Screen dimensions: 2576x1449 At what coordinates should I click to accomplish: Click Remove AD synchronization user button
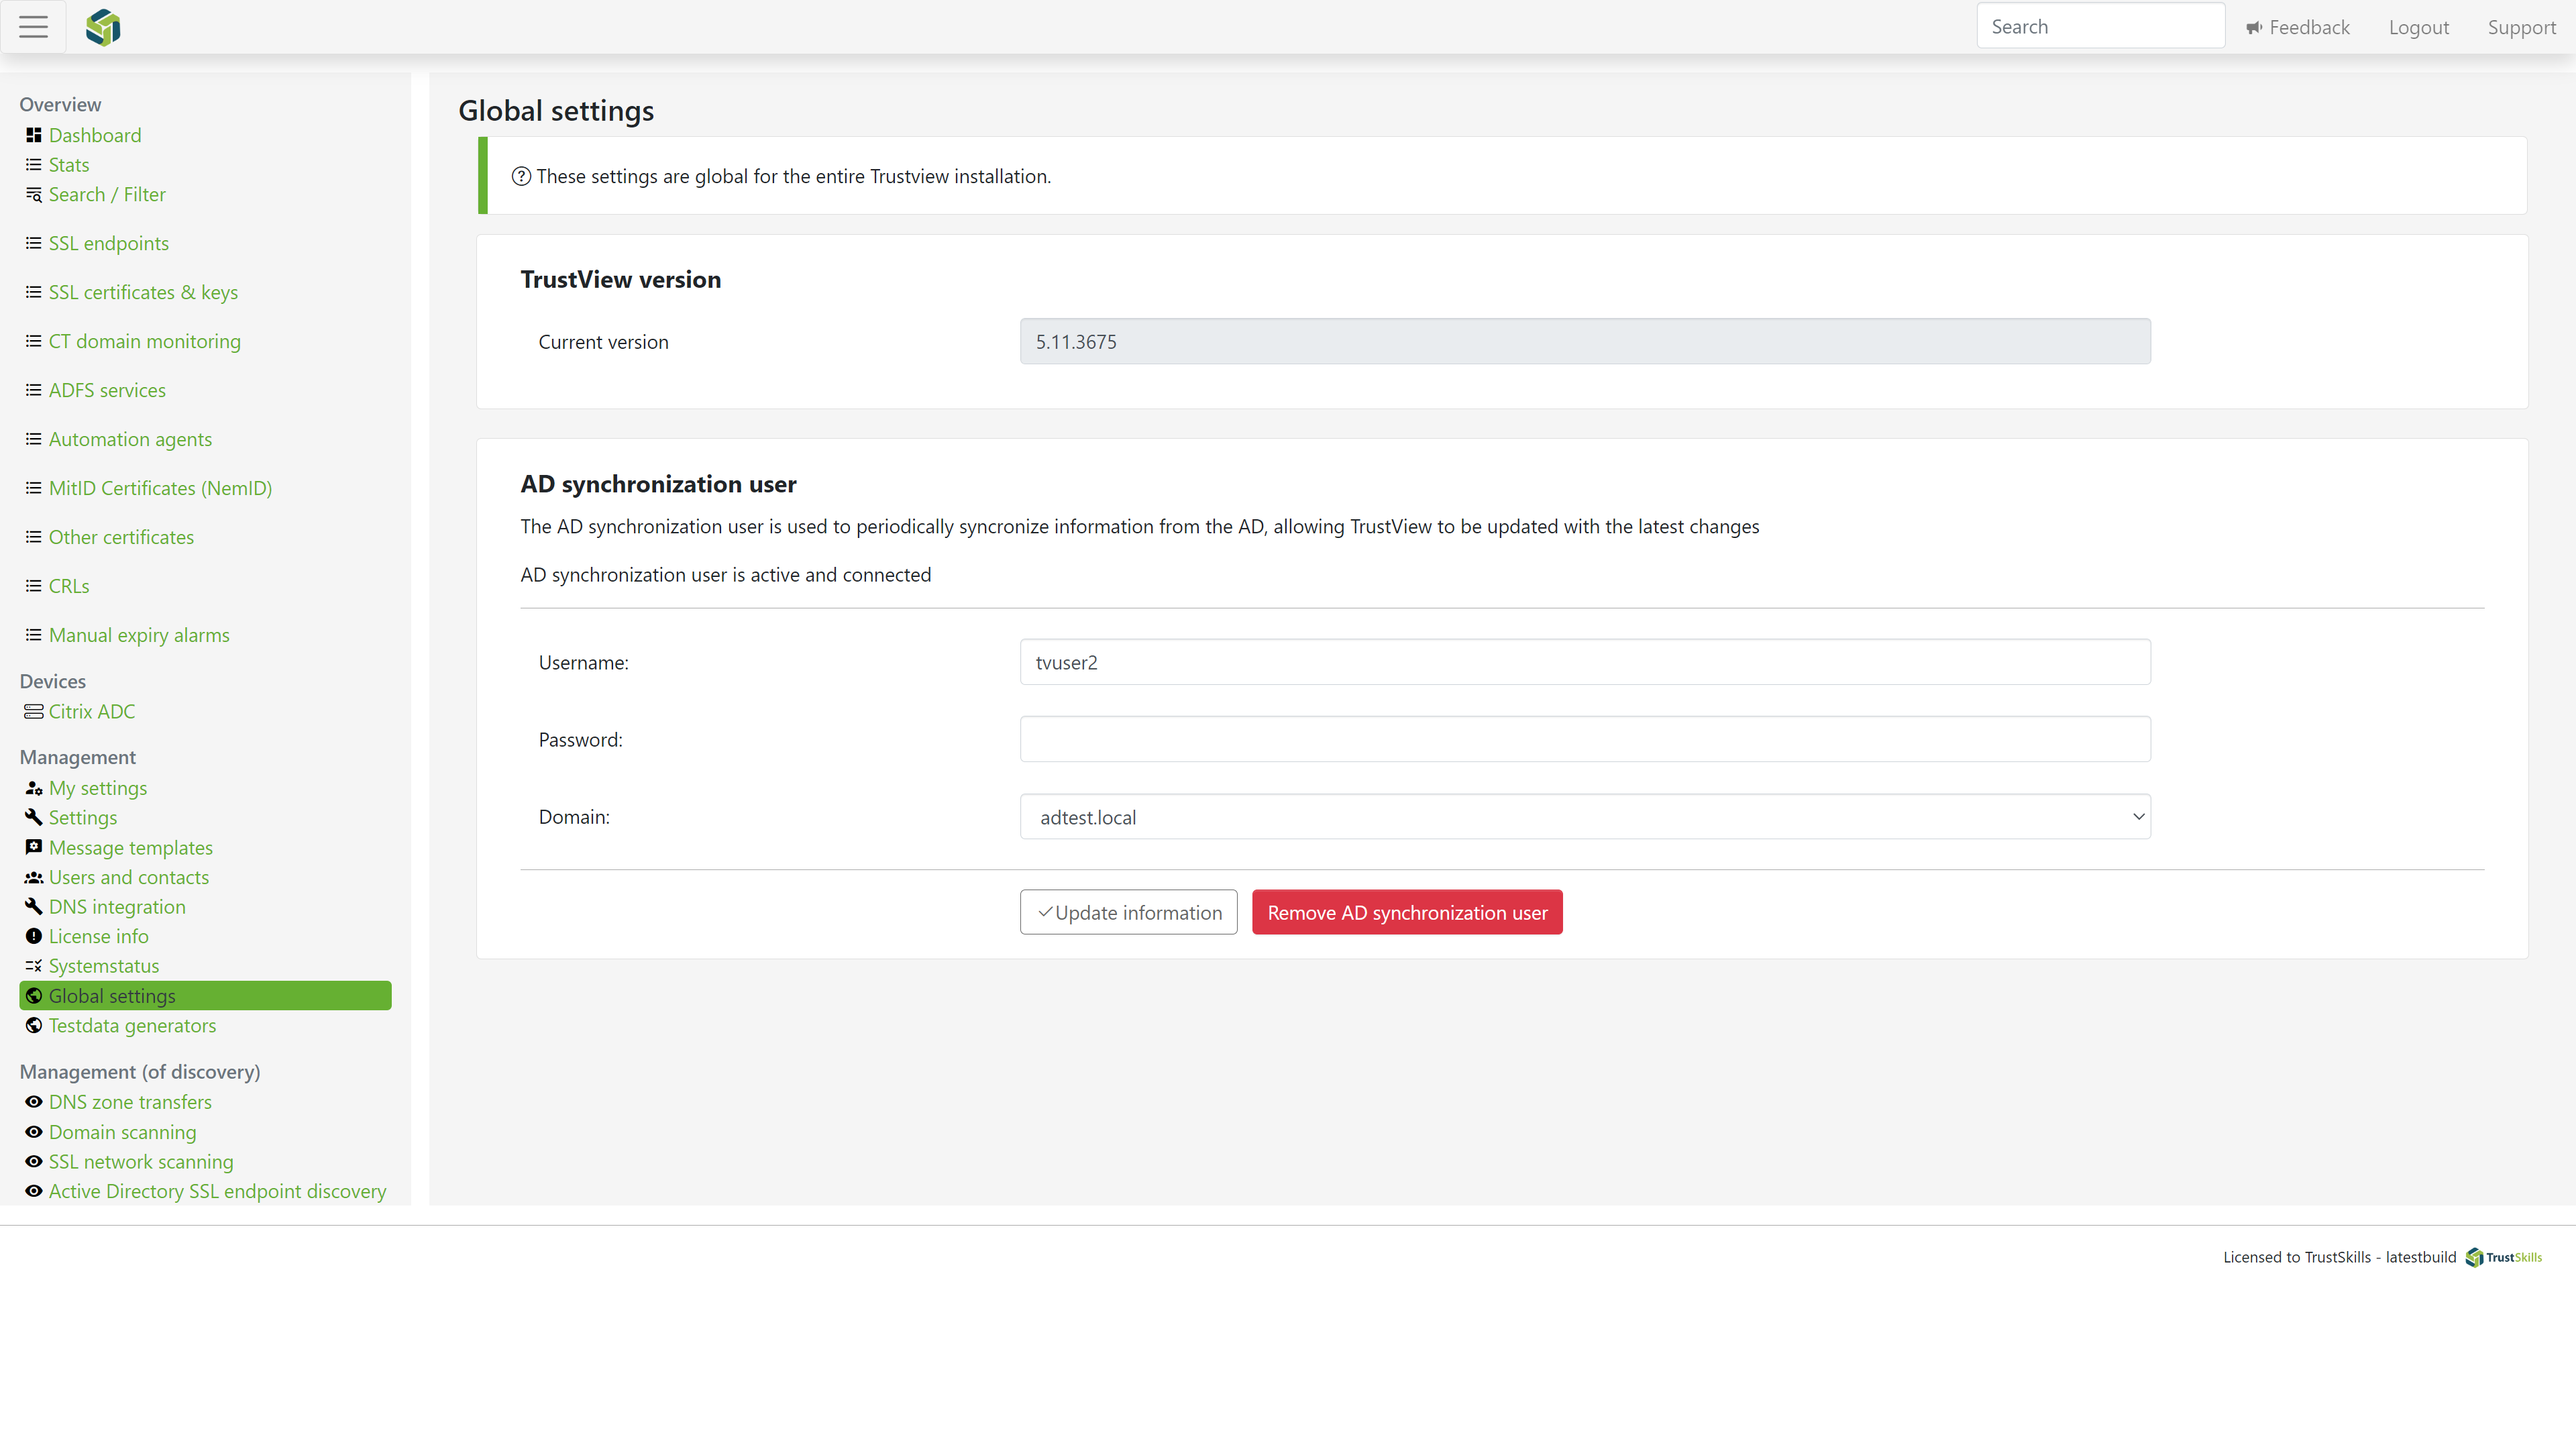click(1407, 913)
